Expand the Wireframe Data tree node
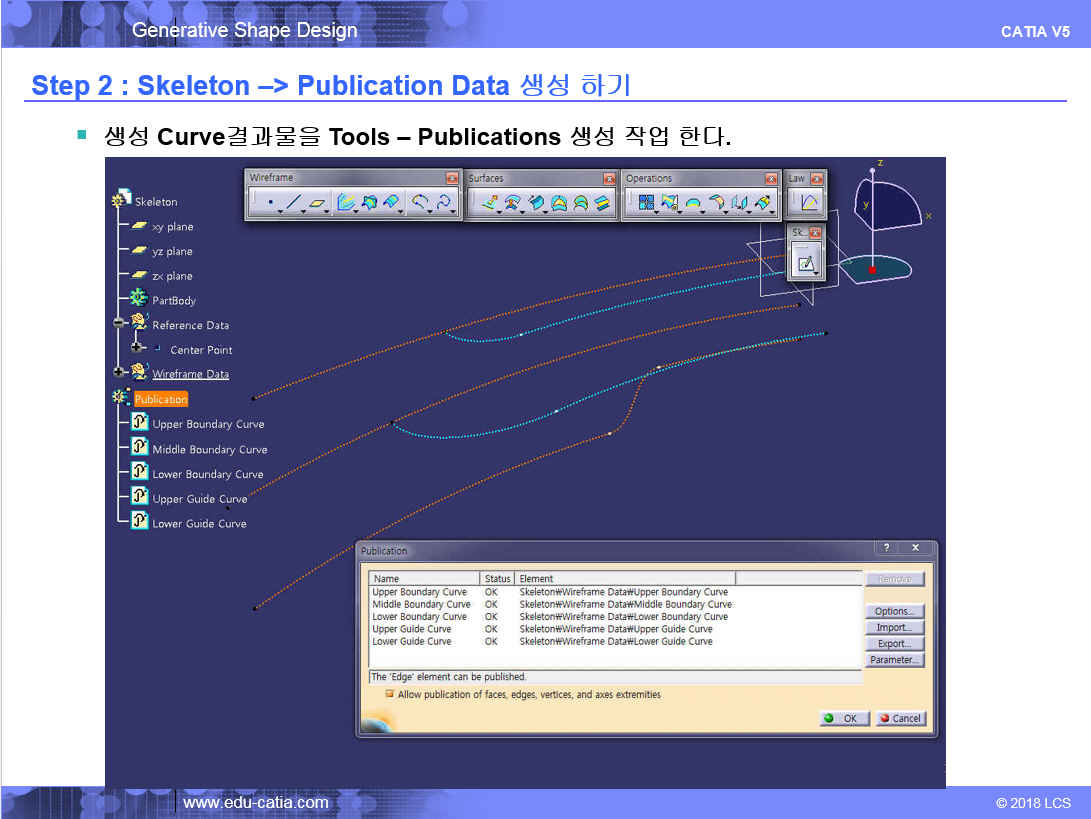The width and height of the screenshot is (1091, 819). (120, 373)
